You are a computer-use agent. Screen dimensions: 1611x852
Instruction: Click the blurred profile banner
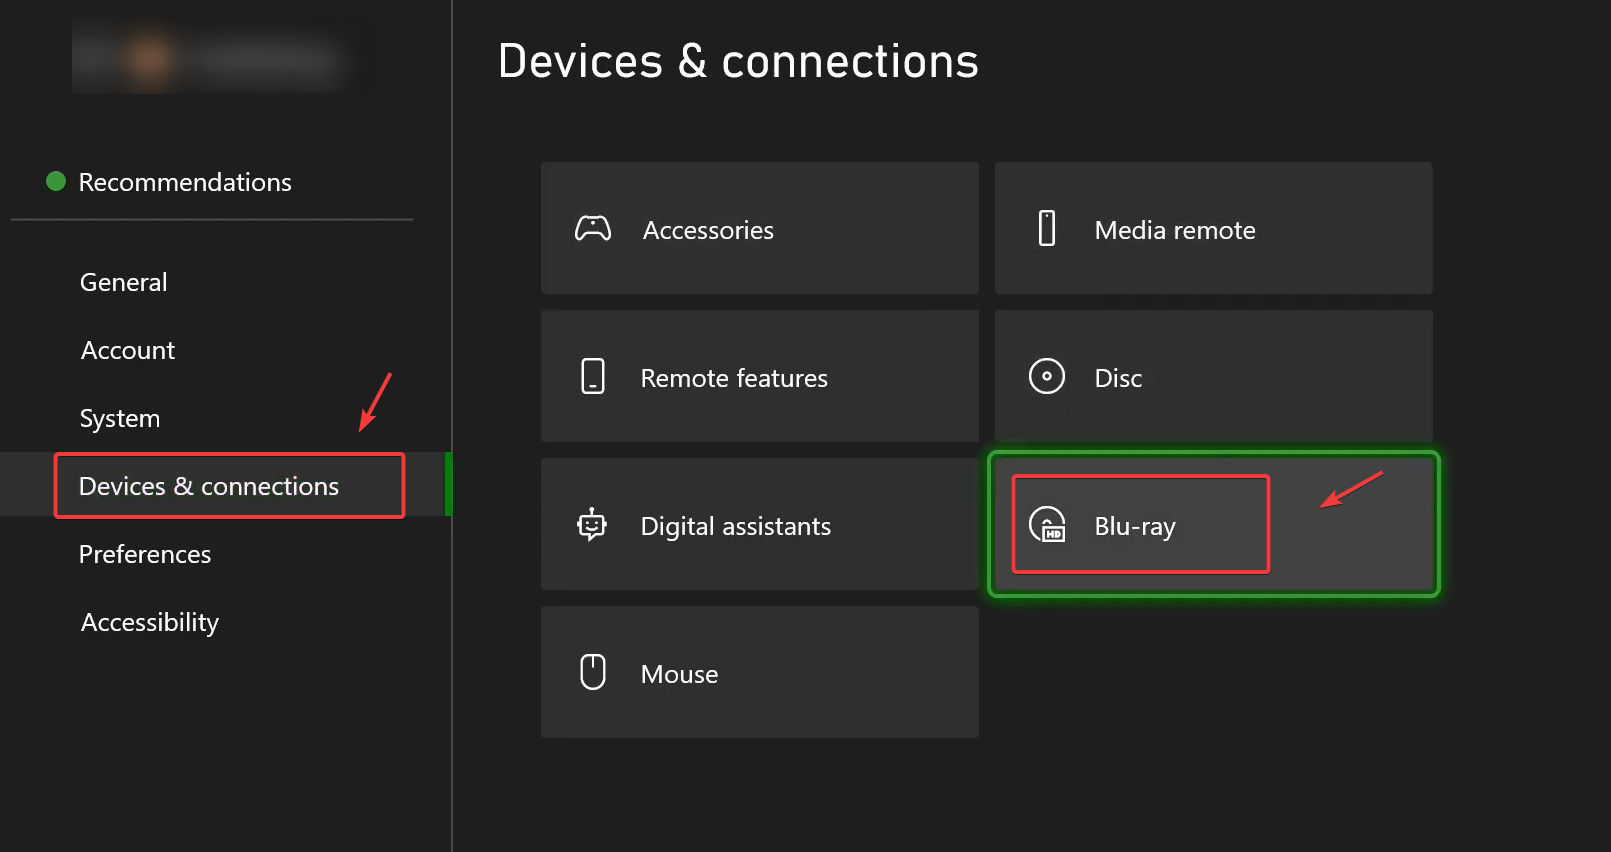pyautogui.click(x=211, y=57)
